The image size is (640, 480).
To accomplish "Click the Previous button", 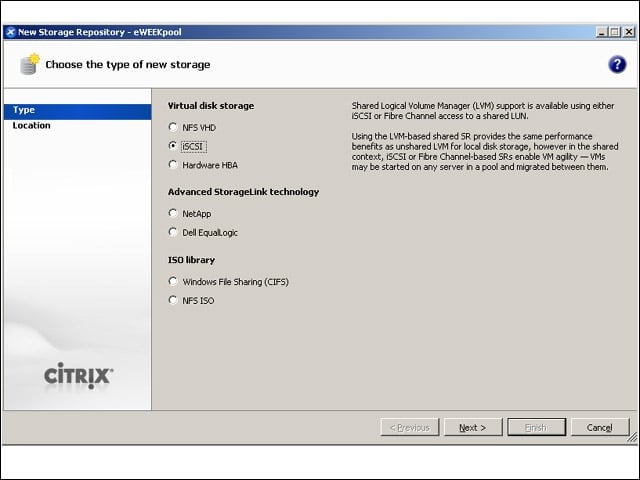I will [x=410, y=427].
